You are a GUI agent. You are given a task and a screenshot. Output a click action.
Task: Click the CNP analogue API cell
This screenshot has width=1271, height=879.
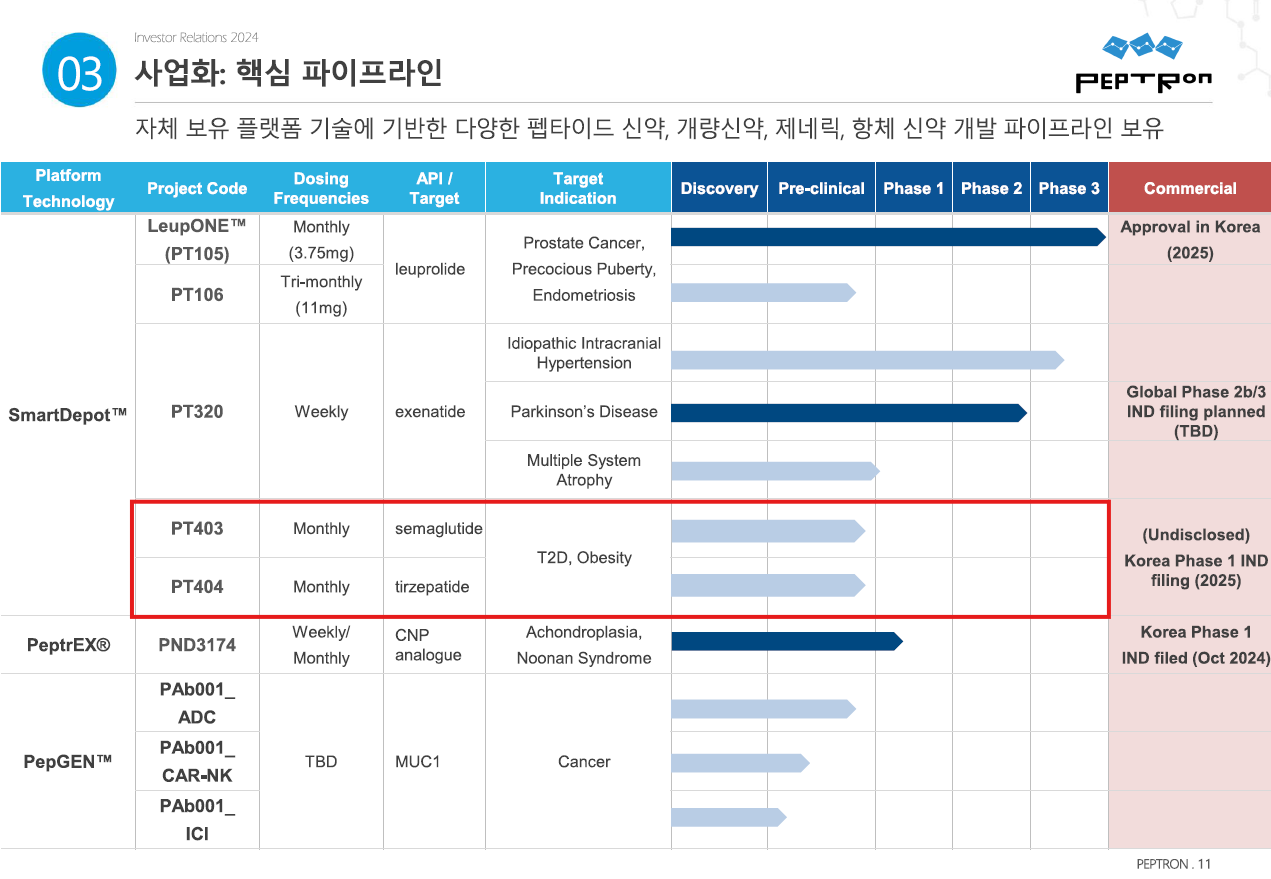tap(434, 645)
